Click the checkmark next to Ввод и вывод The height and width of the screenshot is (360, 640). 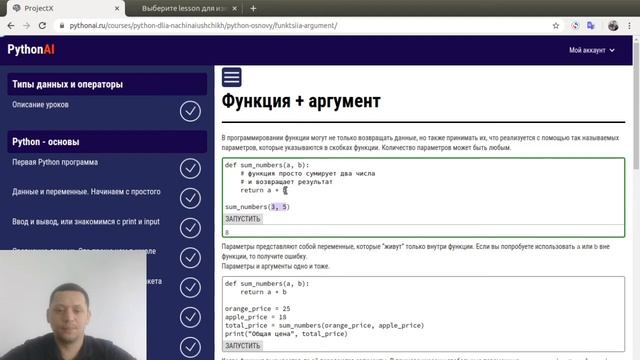(x=190, y=228)
